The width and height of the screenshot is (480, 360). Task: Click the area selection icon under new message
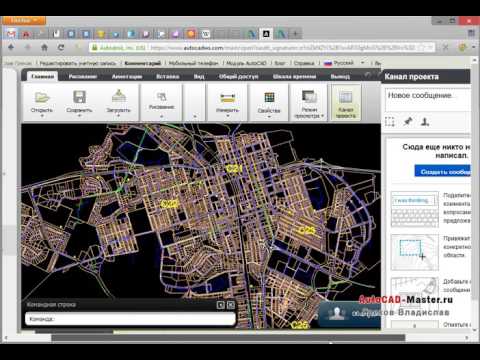(x=390, y=122)
